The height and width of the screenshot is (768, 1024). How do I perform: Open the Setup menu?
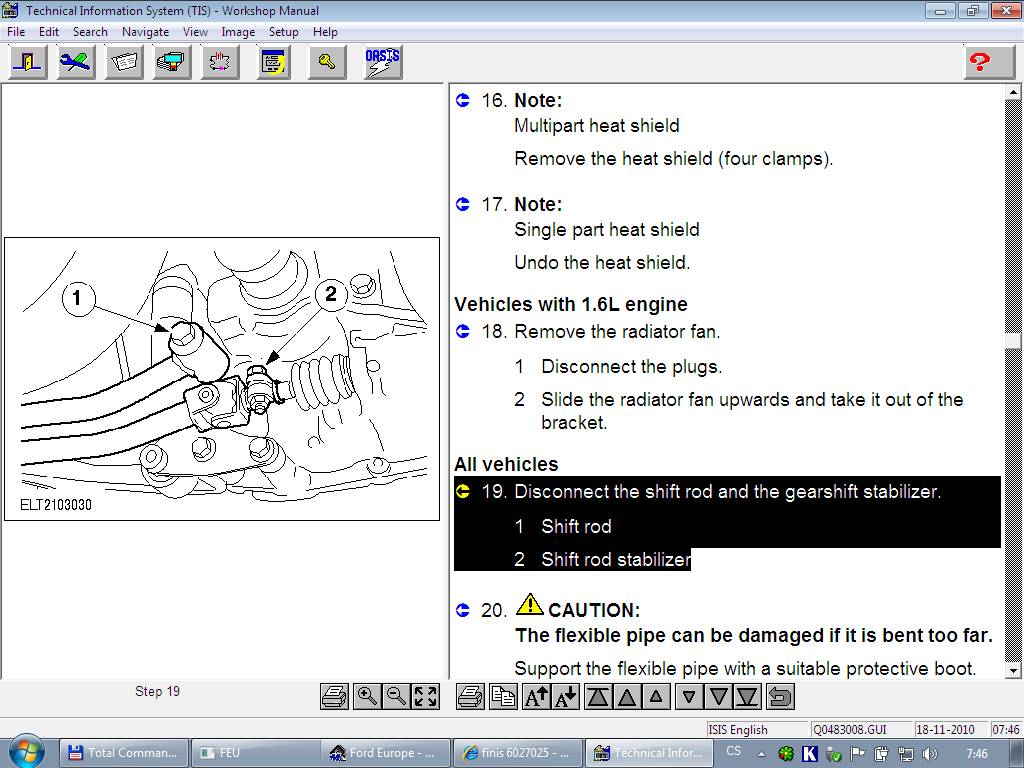click(x=284, y=32)
